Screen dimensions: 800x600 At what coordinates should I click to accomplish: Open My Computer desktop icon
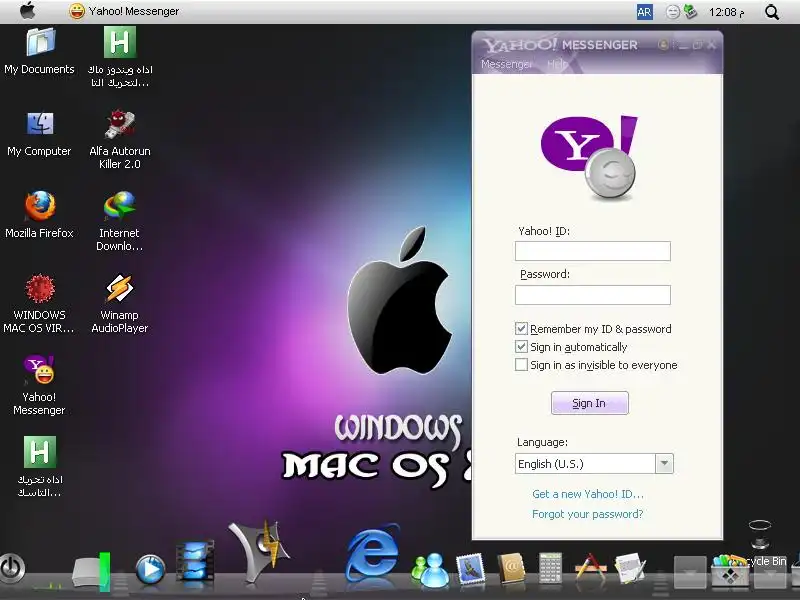point(40,134)
